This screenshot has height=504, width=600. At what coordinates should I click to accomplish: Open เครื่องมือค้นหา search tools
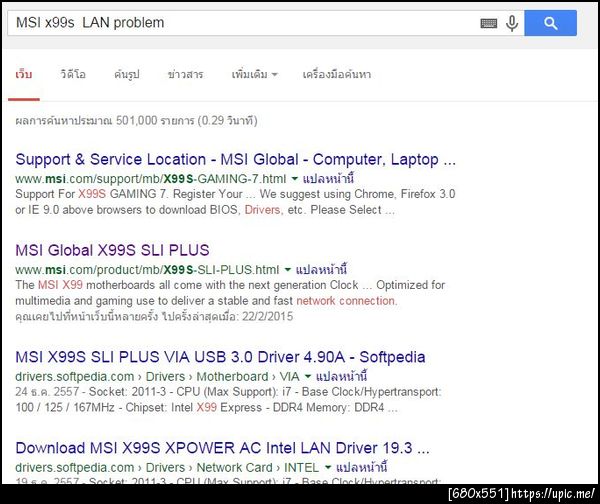coord(337,74)
